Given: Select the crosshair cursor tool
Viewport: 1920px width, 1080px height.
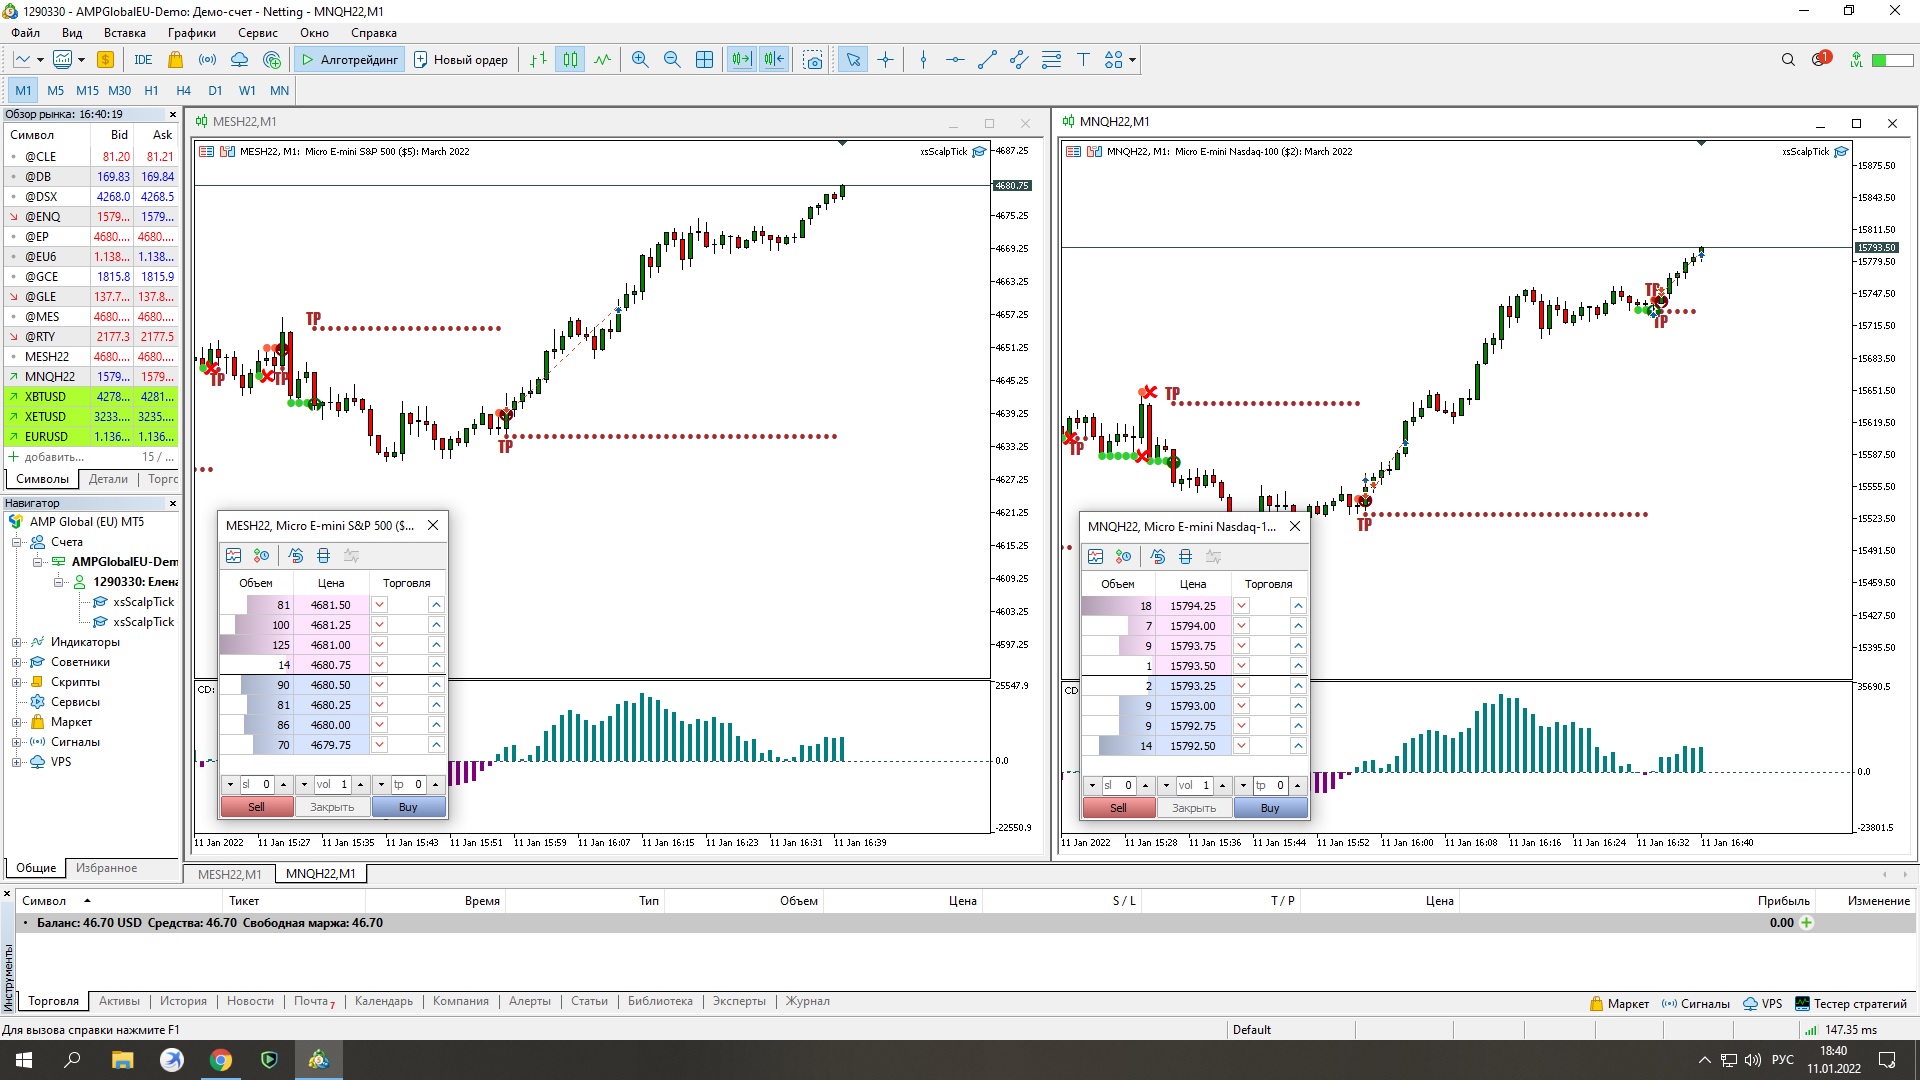Looking at the screenshot, I should 885,60.
